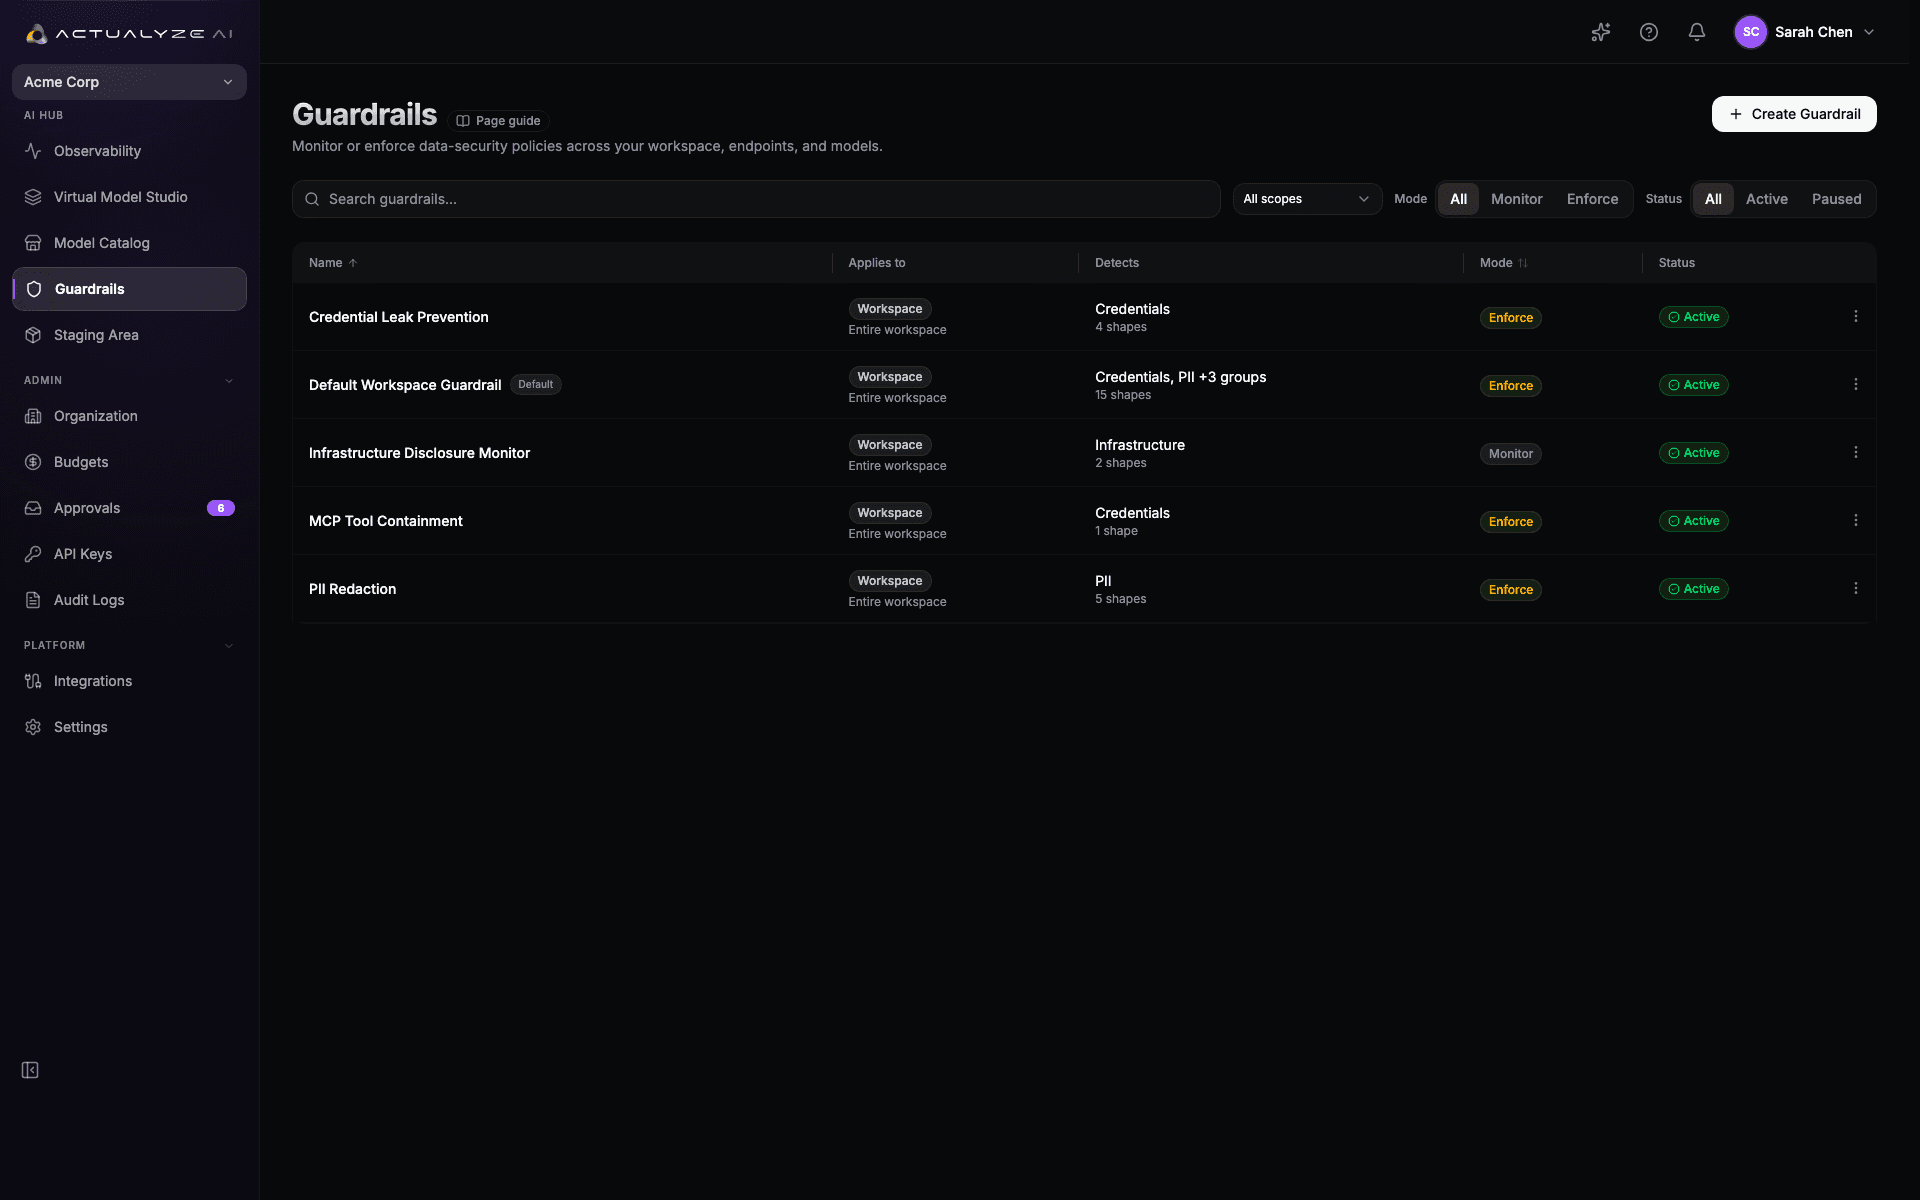Open row menu for MCP Tool Containment

click(x=1856, y=521)
